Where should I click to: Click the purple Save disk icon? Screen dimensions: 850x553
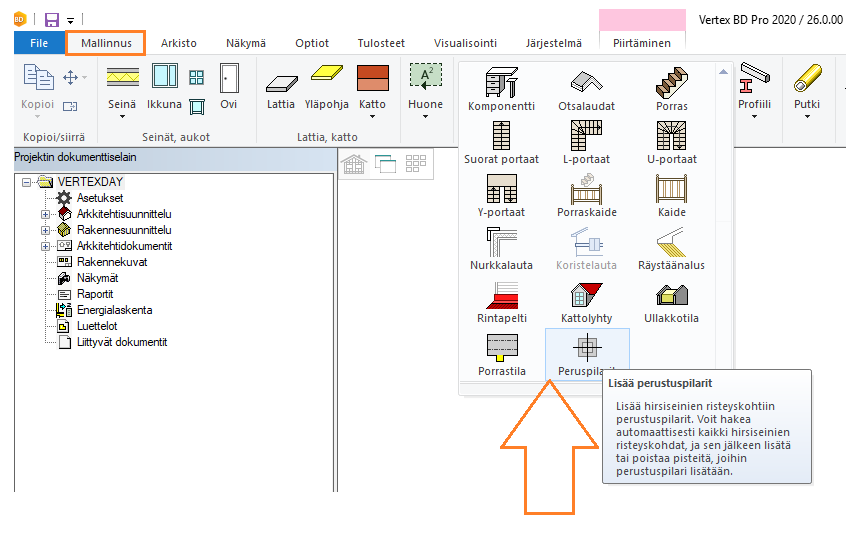click(51, 20)
